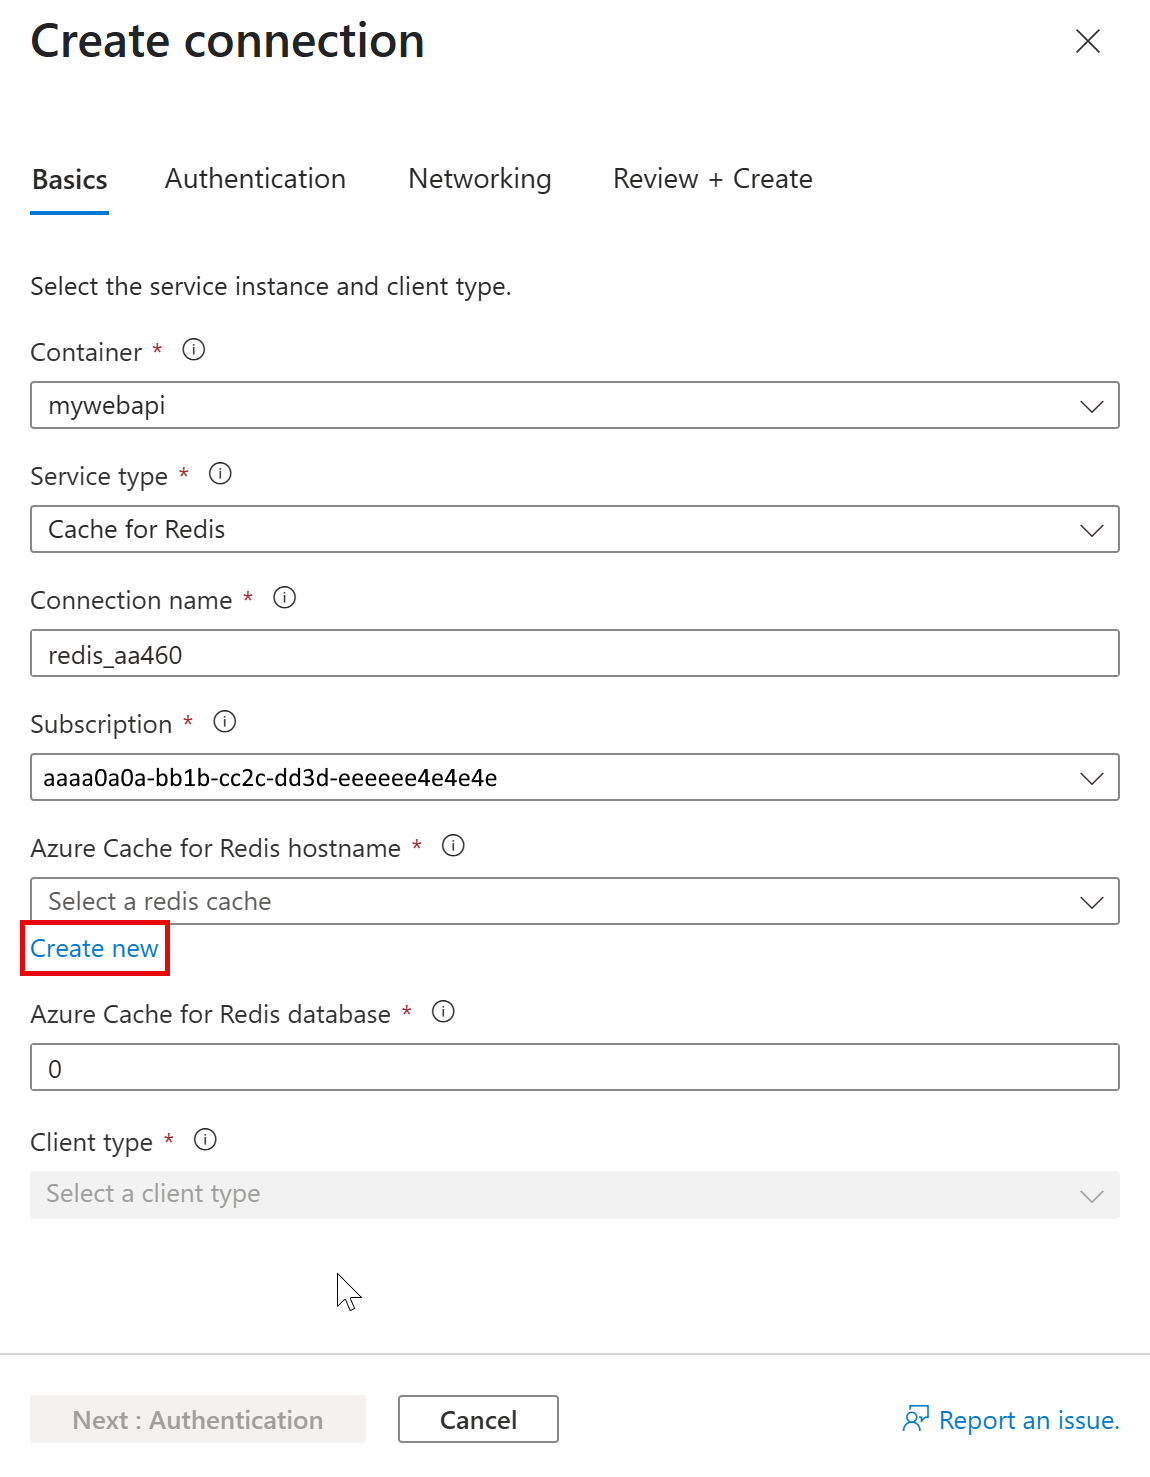Viewport: 1150px width, 1477px height.
Task: Close the Create connection panel
Action: coord(1087,41)
